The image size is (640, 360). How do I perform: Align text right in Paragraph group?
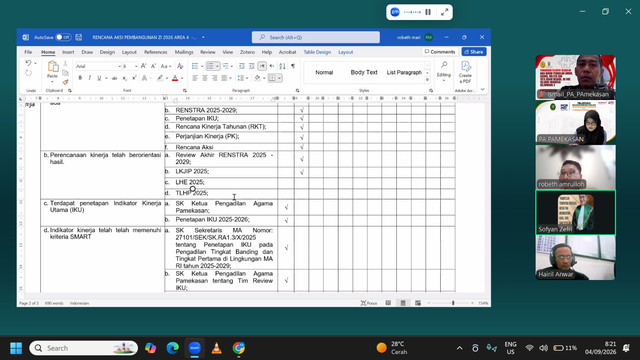[215, 78]
